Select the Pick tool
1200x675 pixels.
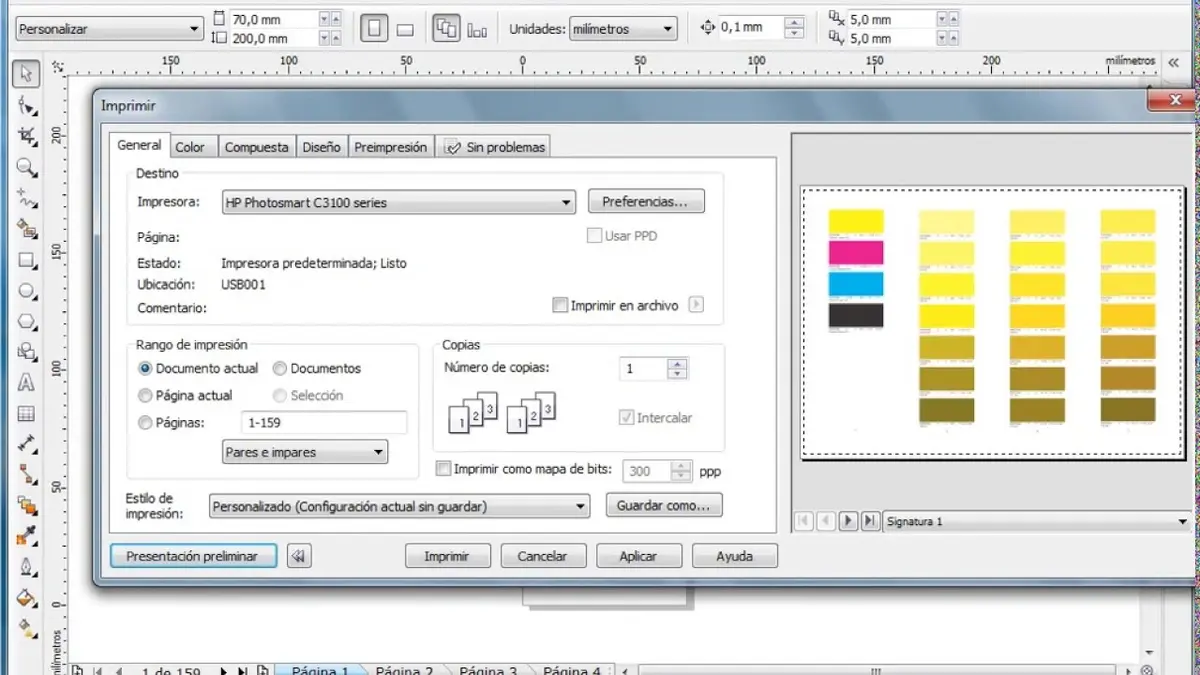tap(25, 73)
